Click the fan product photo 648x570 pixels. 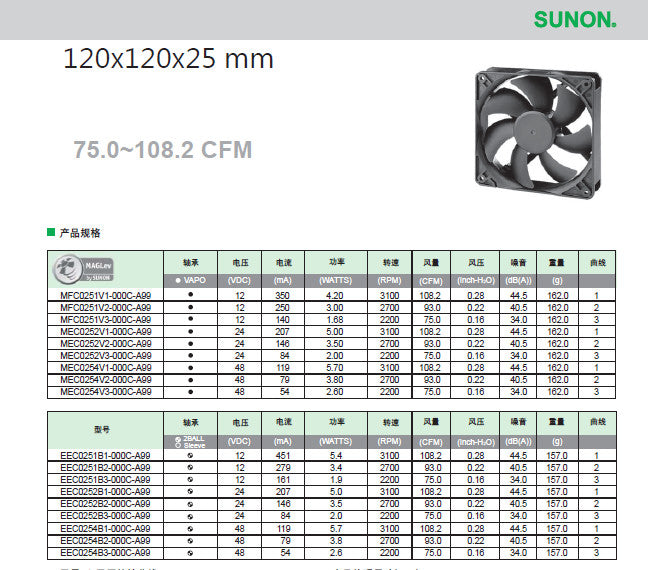click(538, 132)
